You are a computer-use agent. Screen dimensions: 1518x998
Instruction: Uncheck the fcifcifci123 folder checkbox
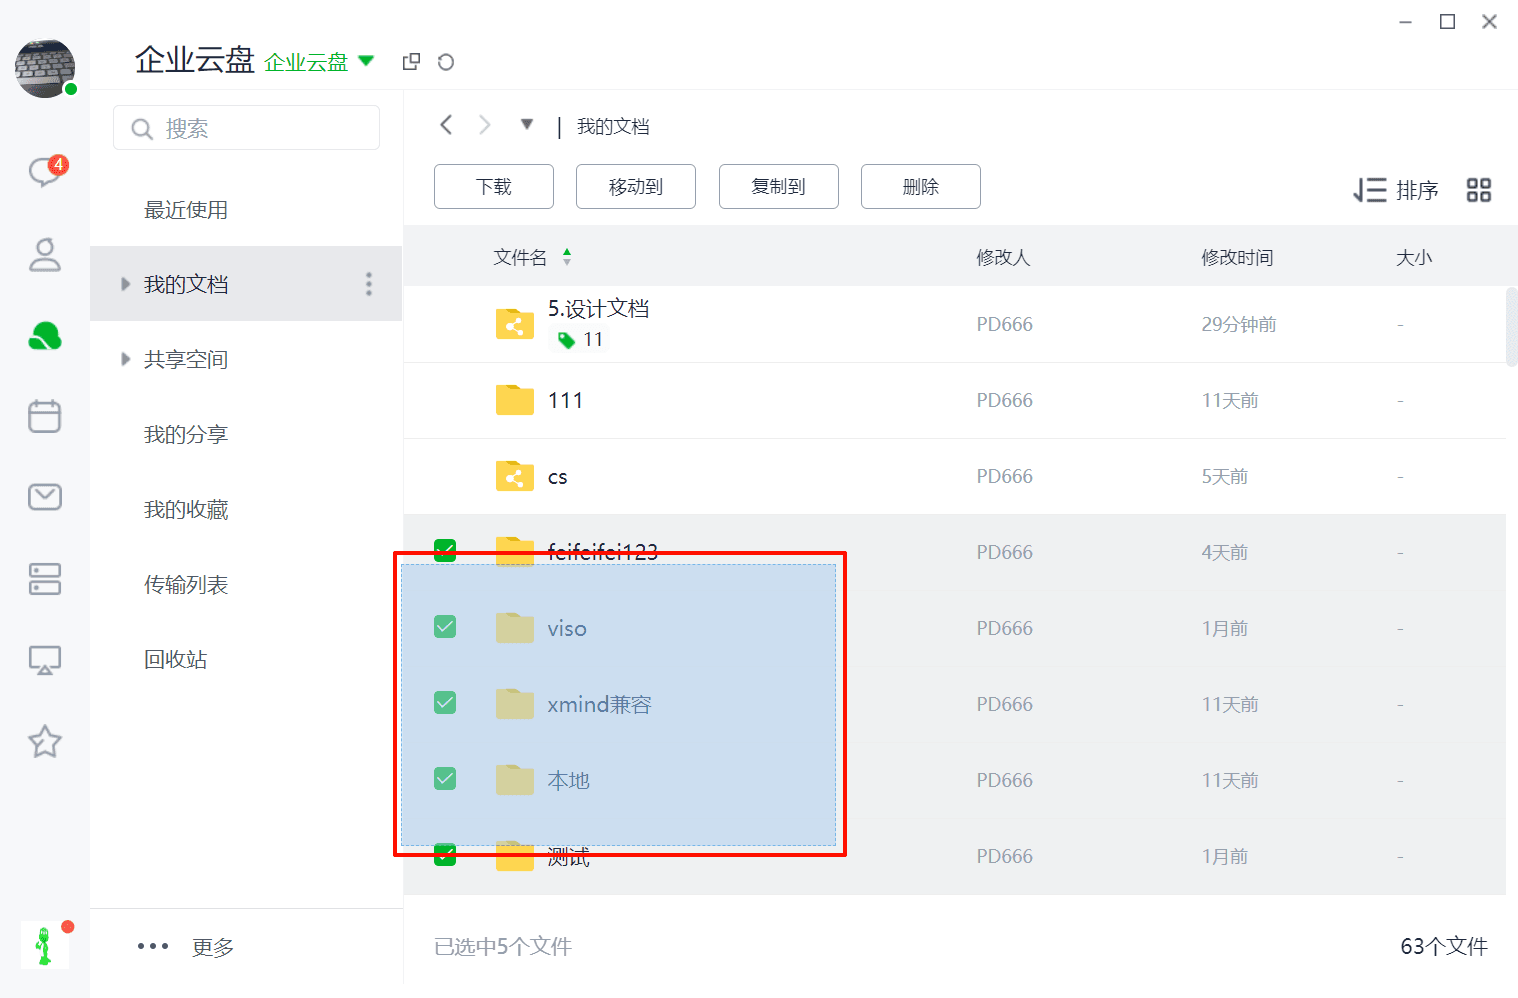pos(445,551)
